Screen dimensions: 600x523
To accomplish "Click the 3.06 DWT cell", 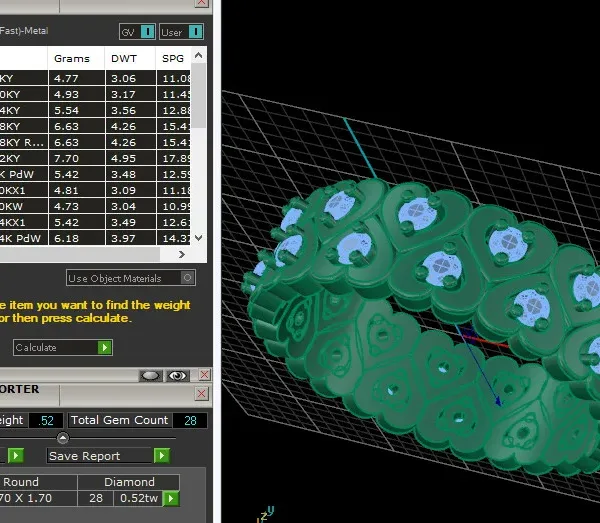I will [130, 78].
